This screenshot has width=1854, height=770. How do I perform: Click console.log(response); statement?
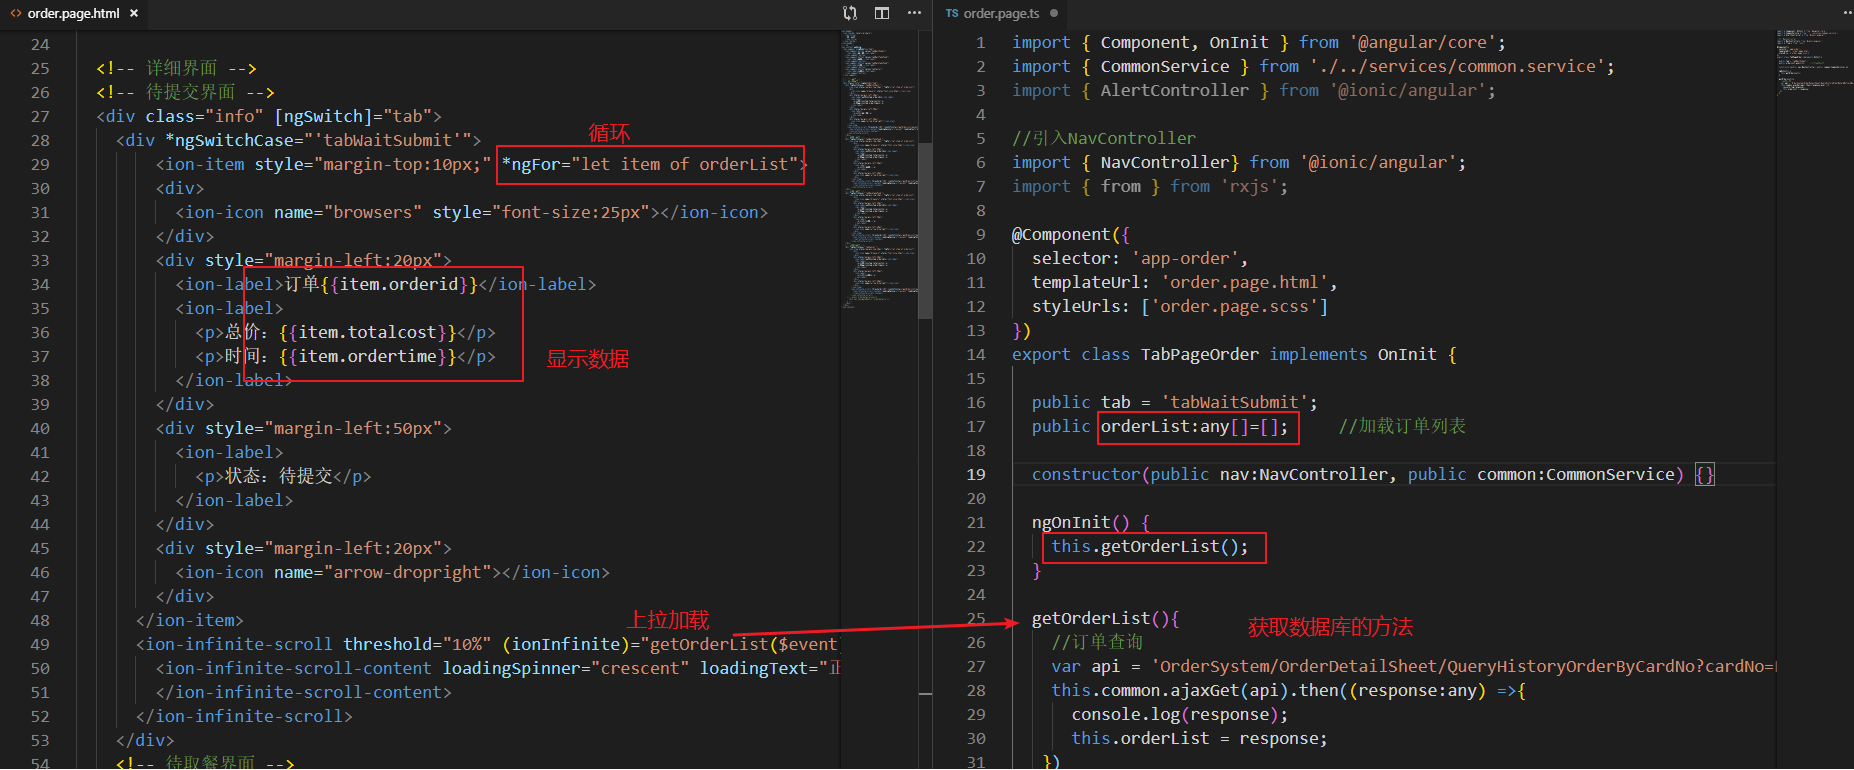[x=1180, y=714]
